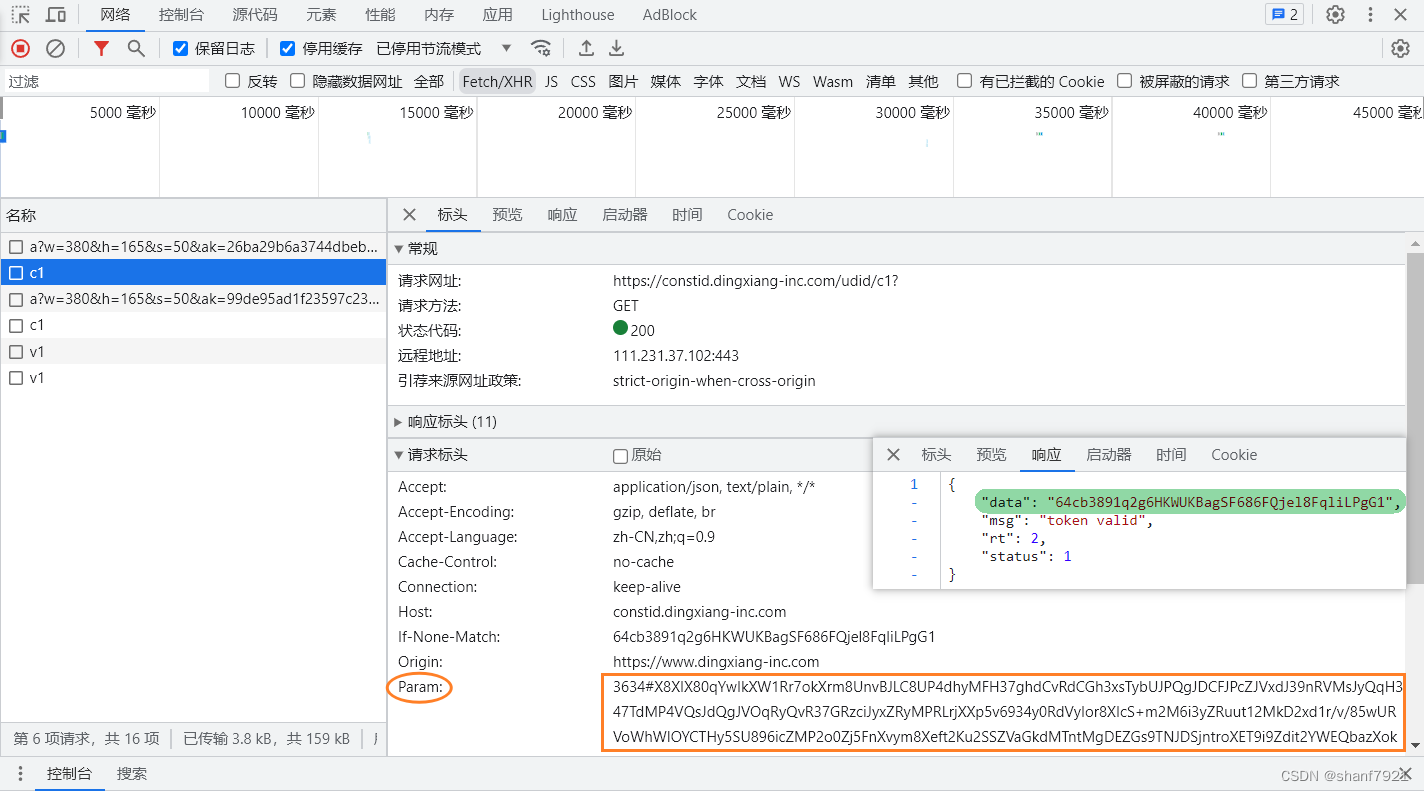The height and width of the screenshot is (791, 1424).
Task: Open the Search 搜索 drawer tab
Action: pyautogui.click(x=132, y=774)
